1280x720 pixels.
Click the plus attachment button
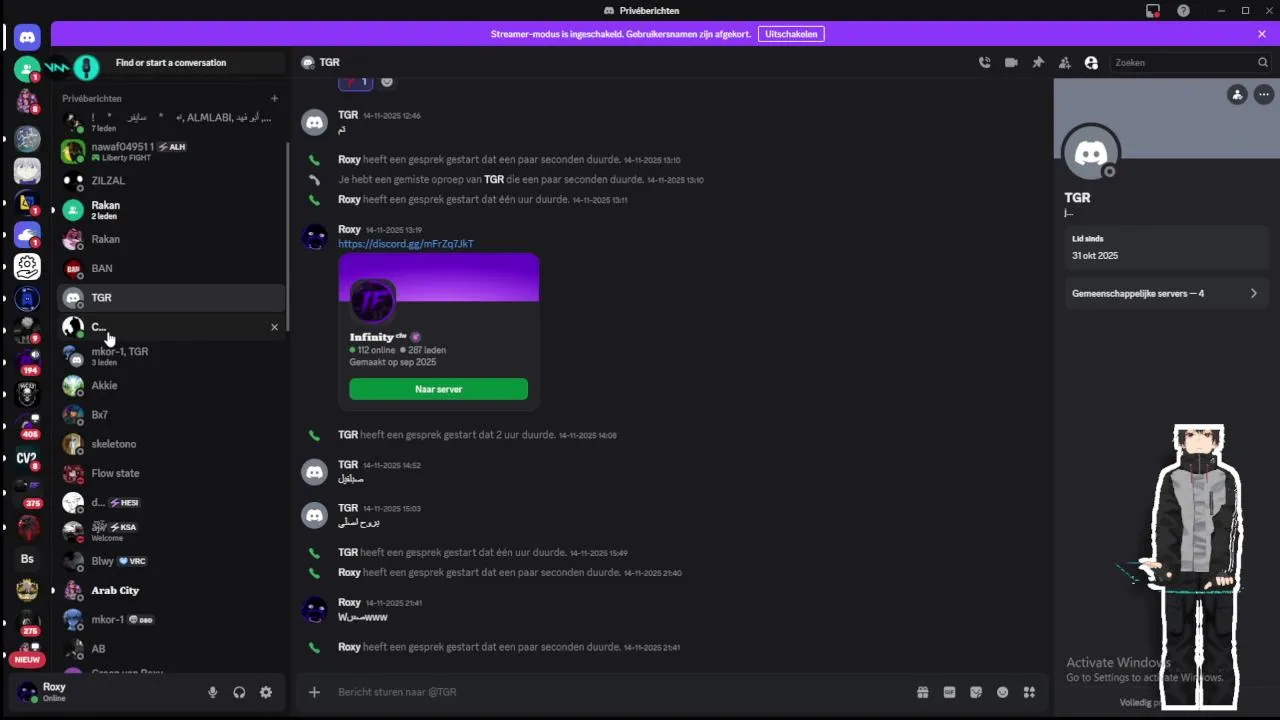point(314,692)
